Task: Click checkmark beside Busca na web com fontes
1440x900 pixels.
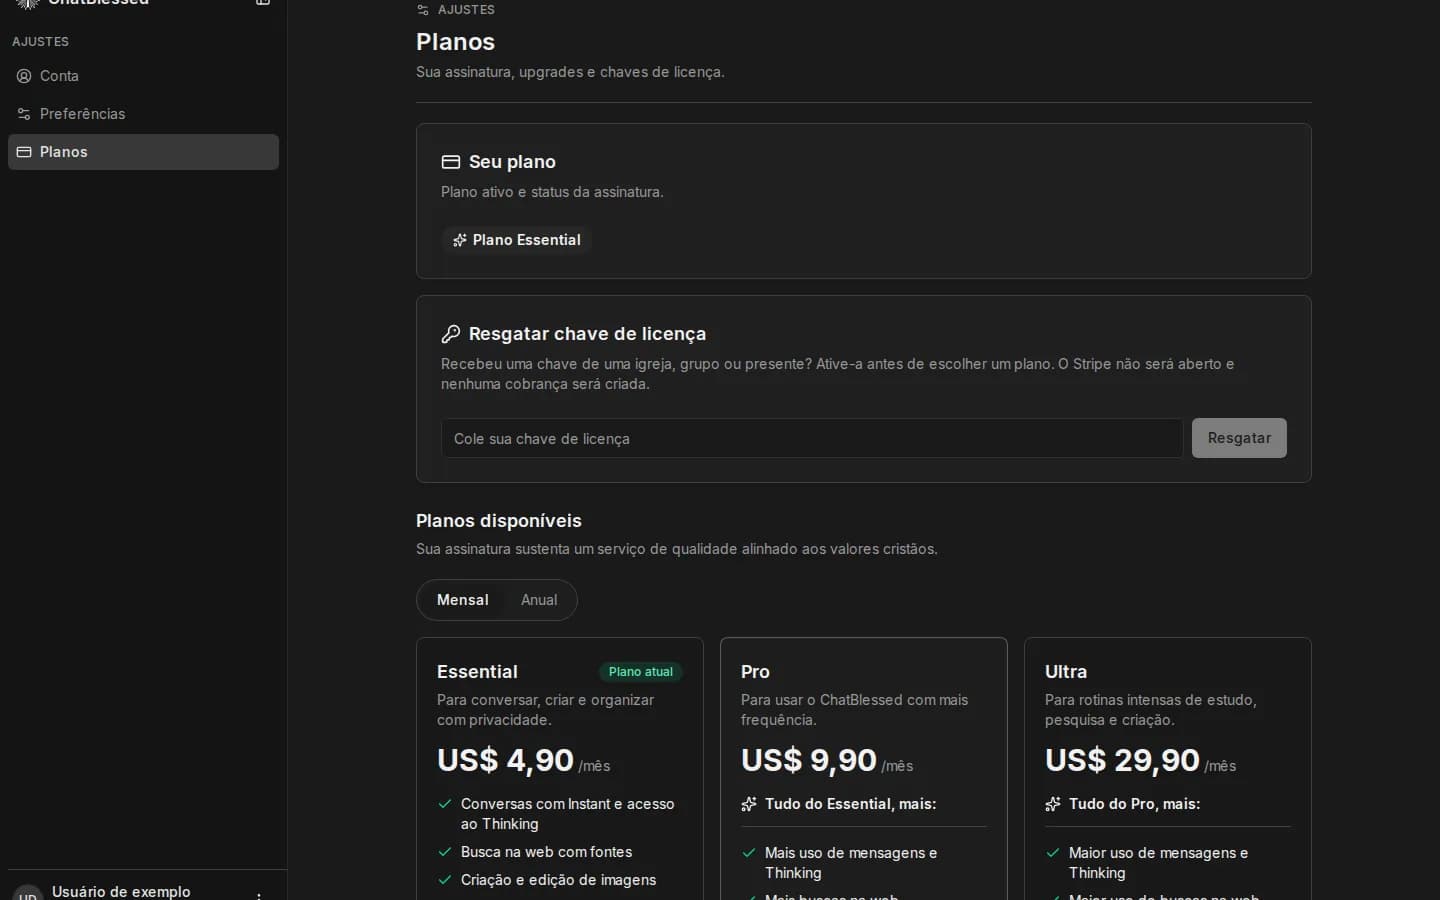Action: coord(445,852)
